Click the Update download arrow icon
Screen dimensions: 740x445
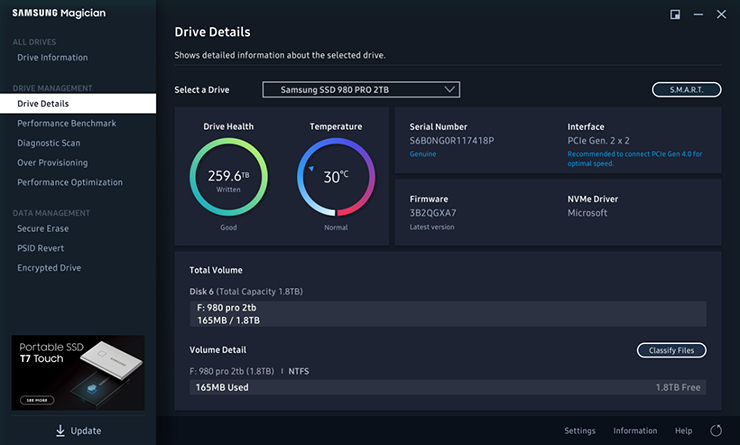point(60,430)
